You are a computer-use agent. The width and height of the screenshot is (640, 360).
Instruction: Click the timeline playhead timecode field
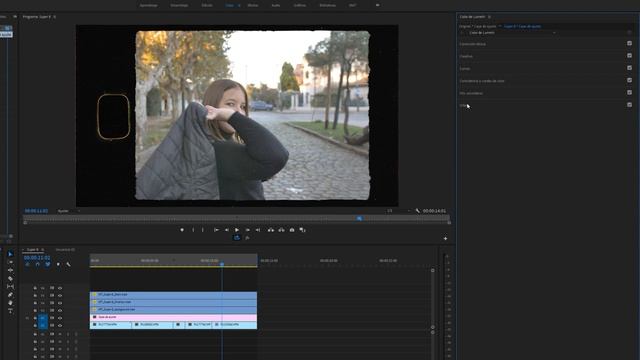coord(37,258)
